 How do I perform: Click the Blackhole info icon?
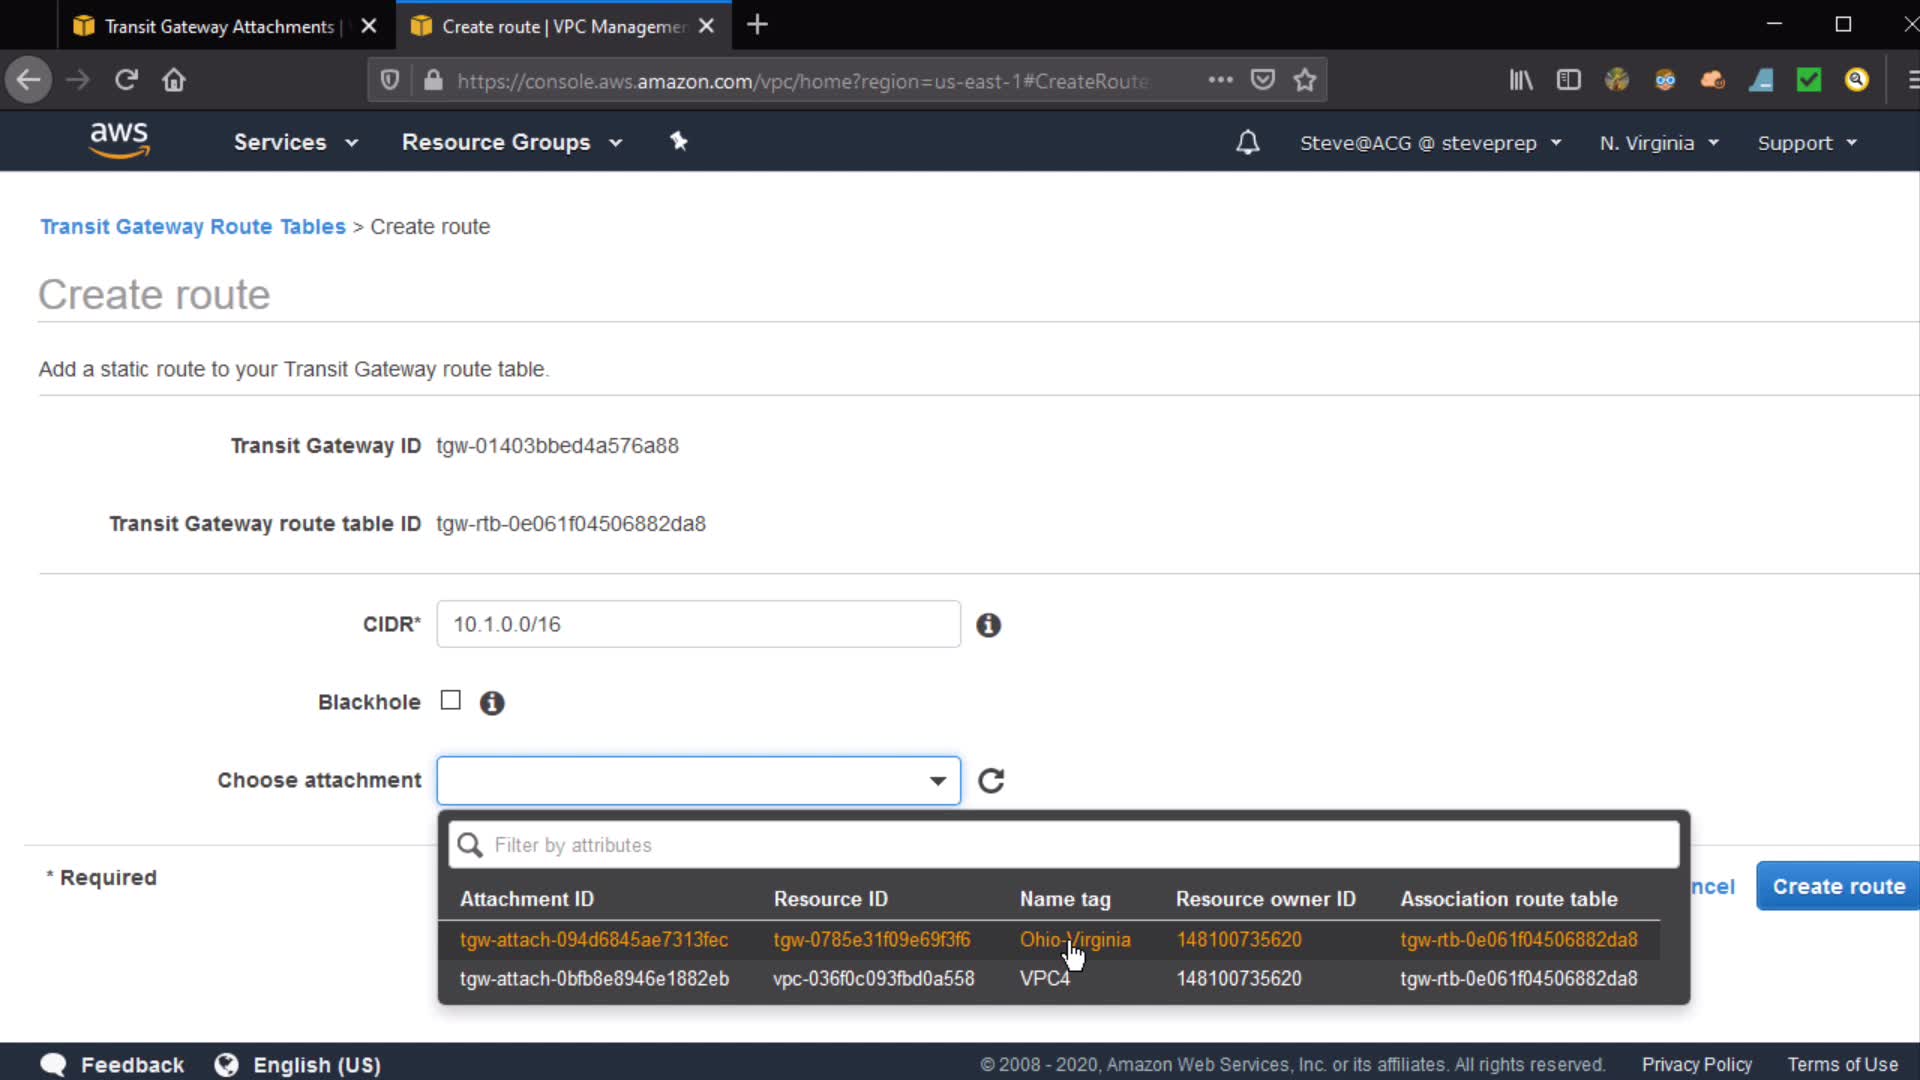[x=491, y=703]
